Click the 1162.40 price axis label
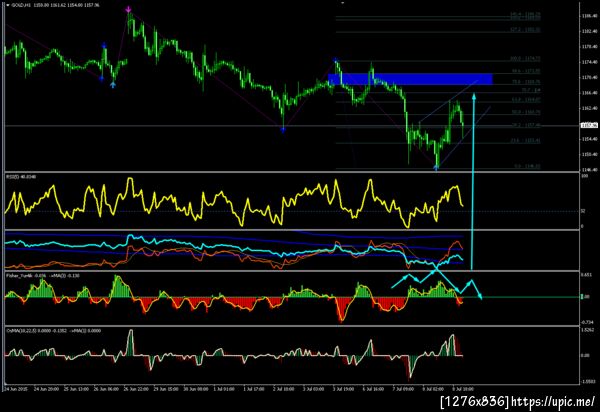This screenshot has height=412, width=600. tap(590, 108)
